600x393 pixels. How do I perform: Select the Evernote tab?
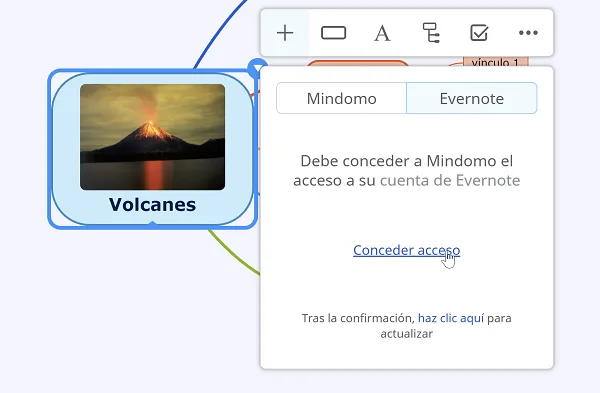point(471,98)
